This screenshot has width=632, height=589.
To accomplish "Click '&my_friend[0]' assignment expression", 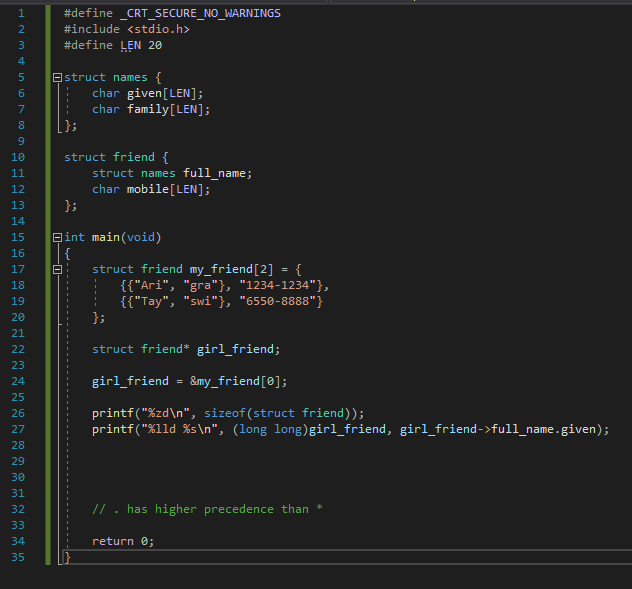I will click(x=235, y=381).
